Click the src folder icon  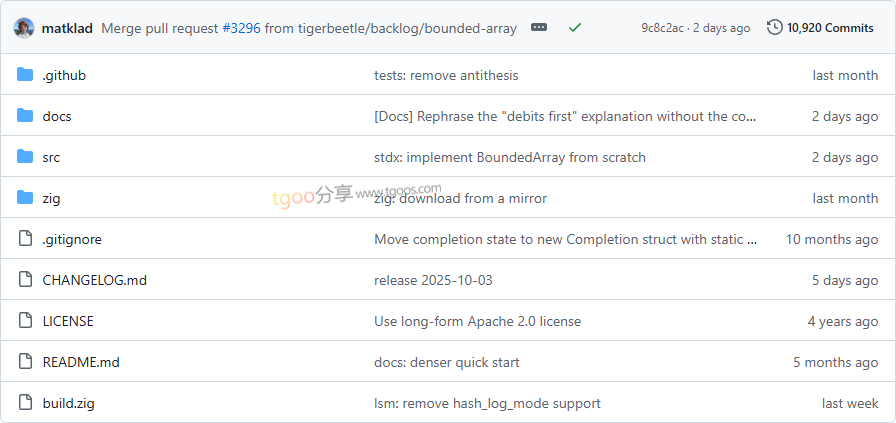point(25,157)
